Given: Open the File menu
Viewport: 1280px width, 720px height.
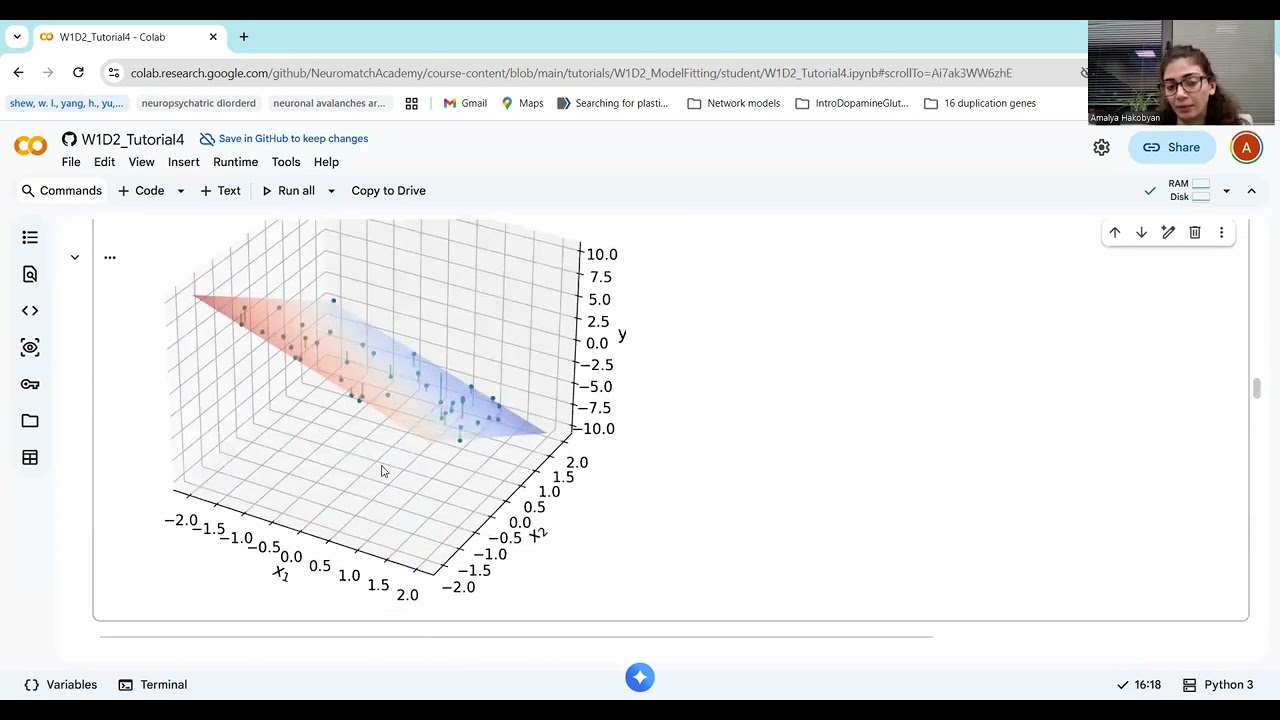Looking at the screenshot, I should (71, 162).
